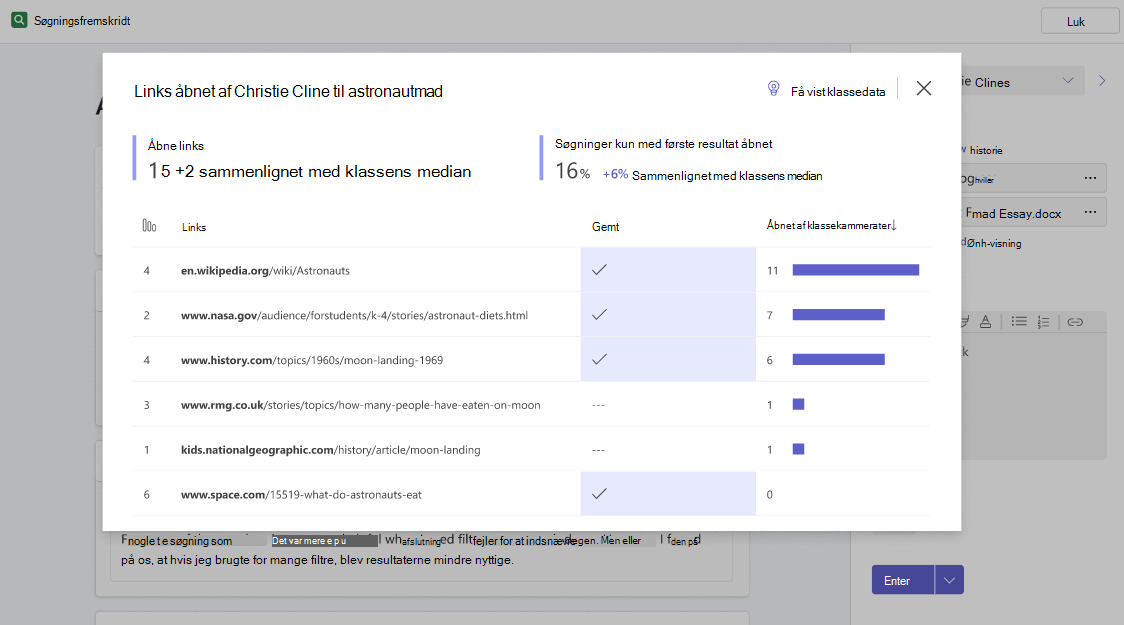1124x625 pixels.
Task: Open the en.wikipedia.org/wiki/Astronauts link
Action: click(x=265, y=270)
